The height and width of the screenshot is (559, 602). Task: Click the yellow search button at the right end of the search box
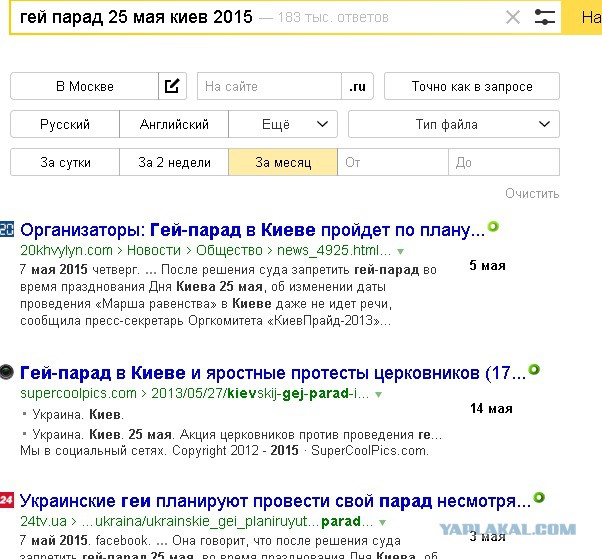point(582,17)
